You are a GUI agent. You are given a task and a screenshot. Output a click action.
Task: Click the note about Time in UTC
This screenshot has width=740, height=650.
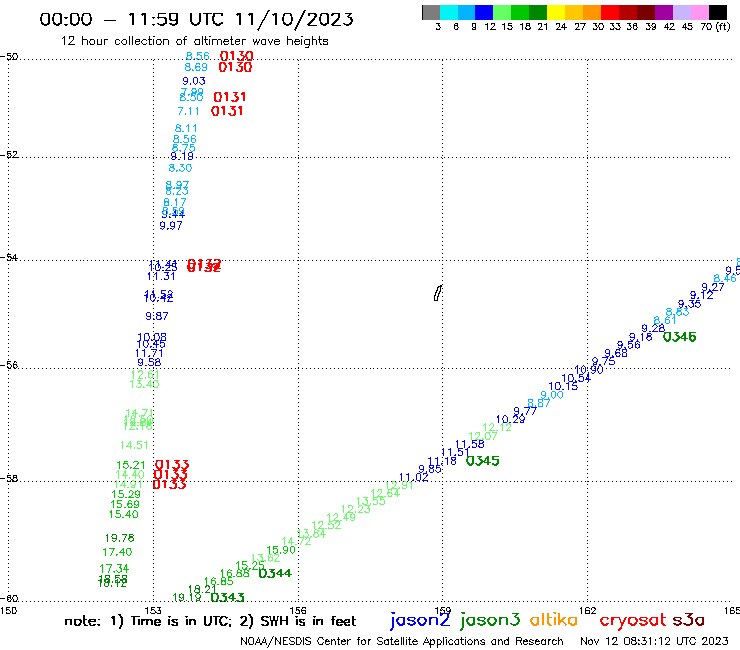click(210, 621)
